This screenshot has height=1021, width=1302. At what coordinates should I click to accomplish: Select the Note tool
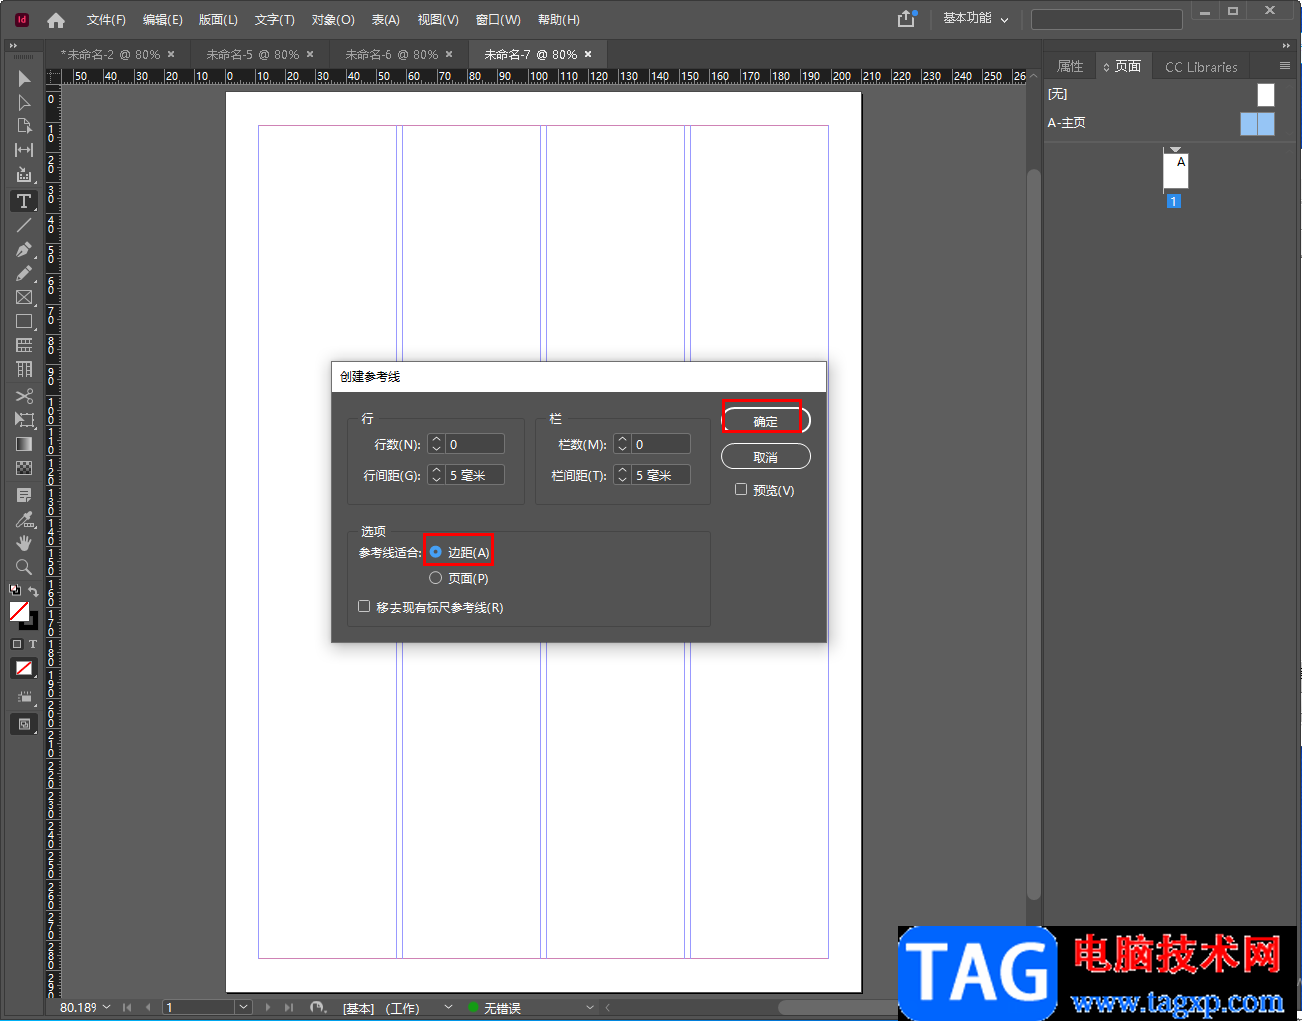point(24,495)
